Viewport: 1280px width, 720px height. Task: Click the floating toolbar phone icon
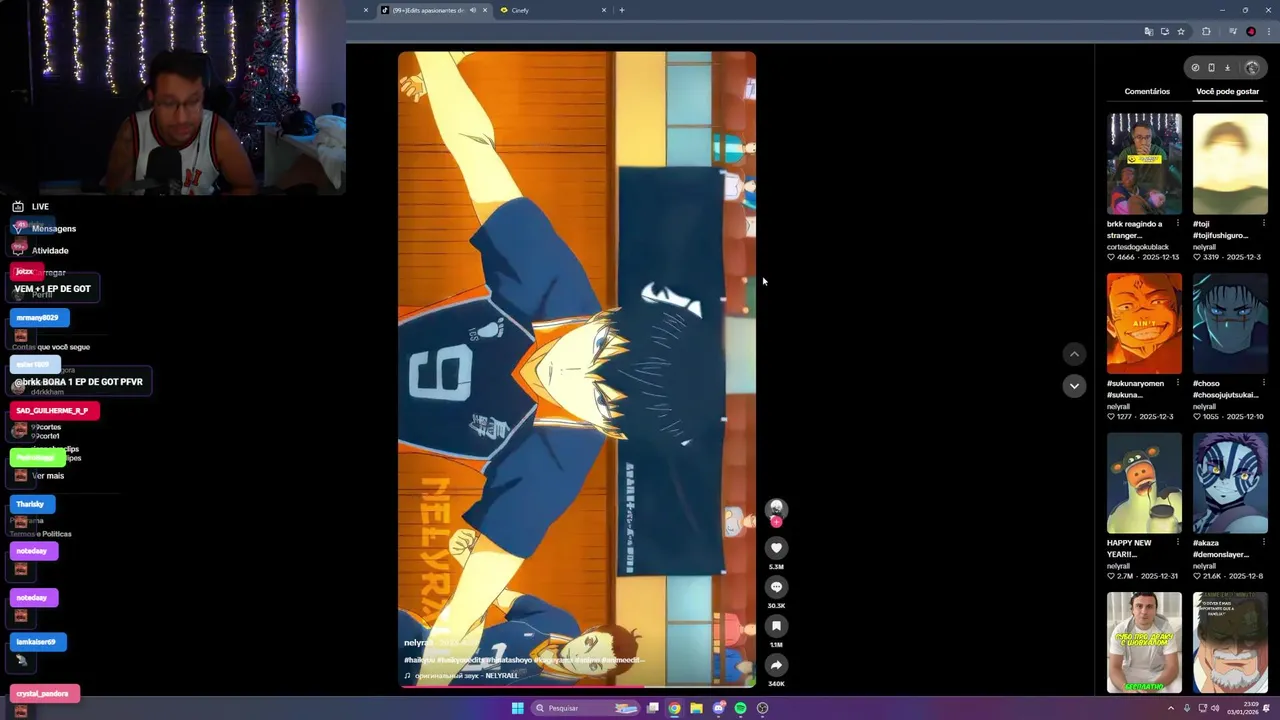point(1211,68)
